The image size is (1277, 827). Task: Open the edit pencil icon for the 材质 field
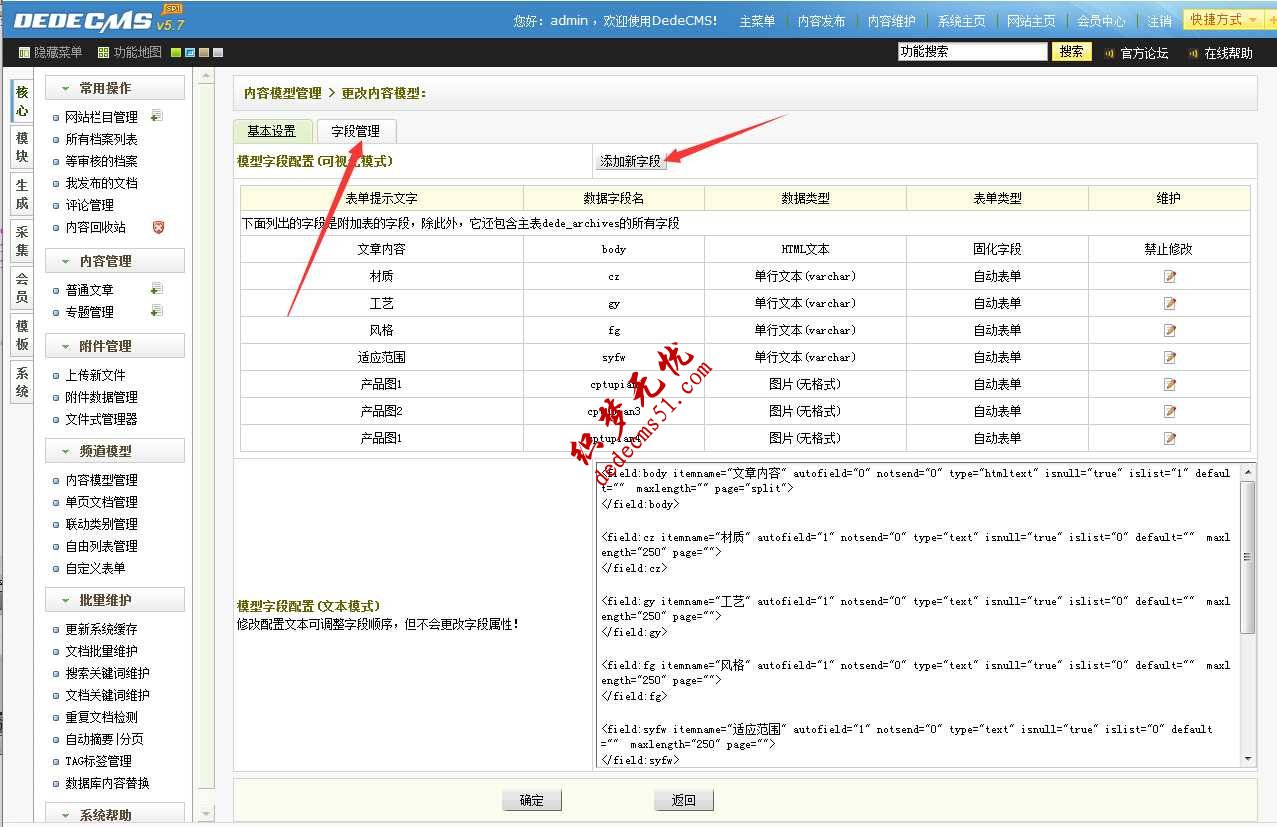pos(1169,275)
